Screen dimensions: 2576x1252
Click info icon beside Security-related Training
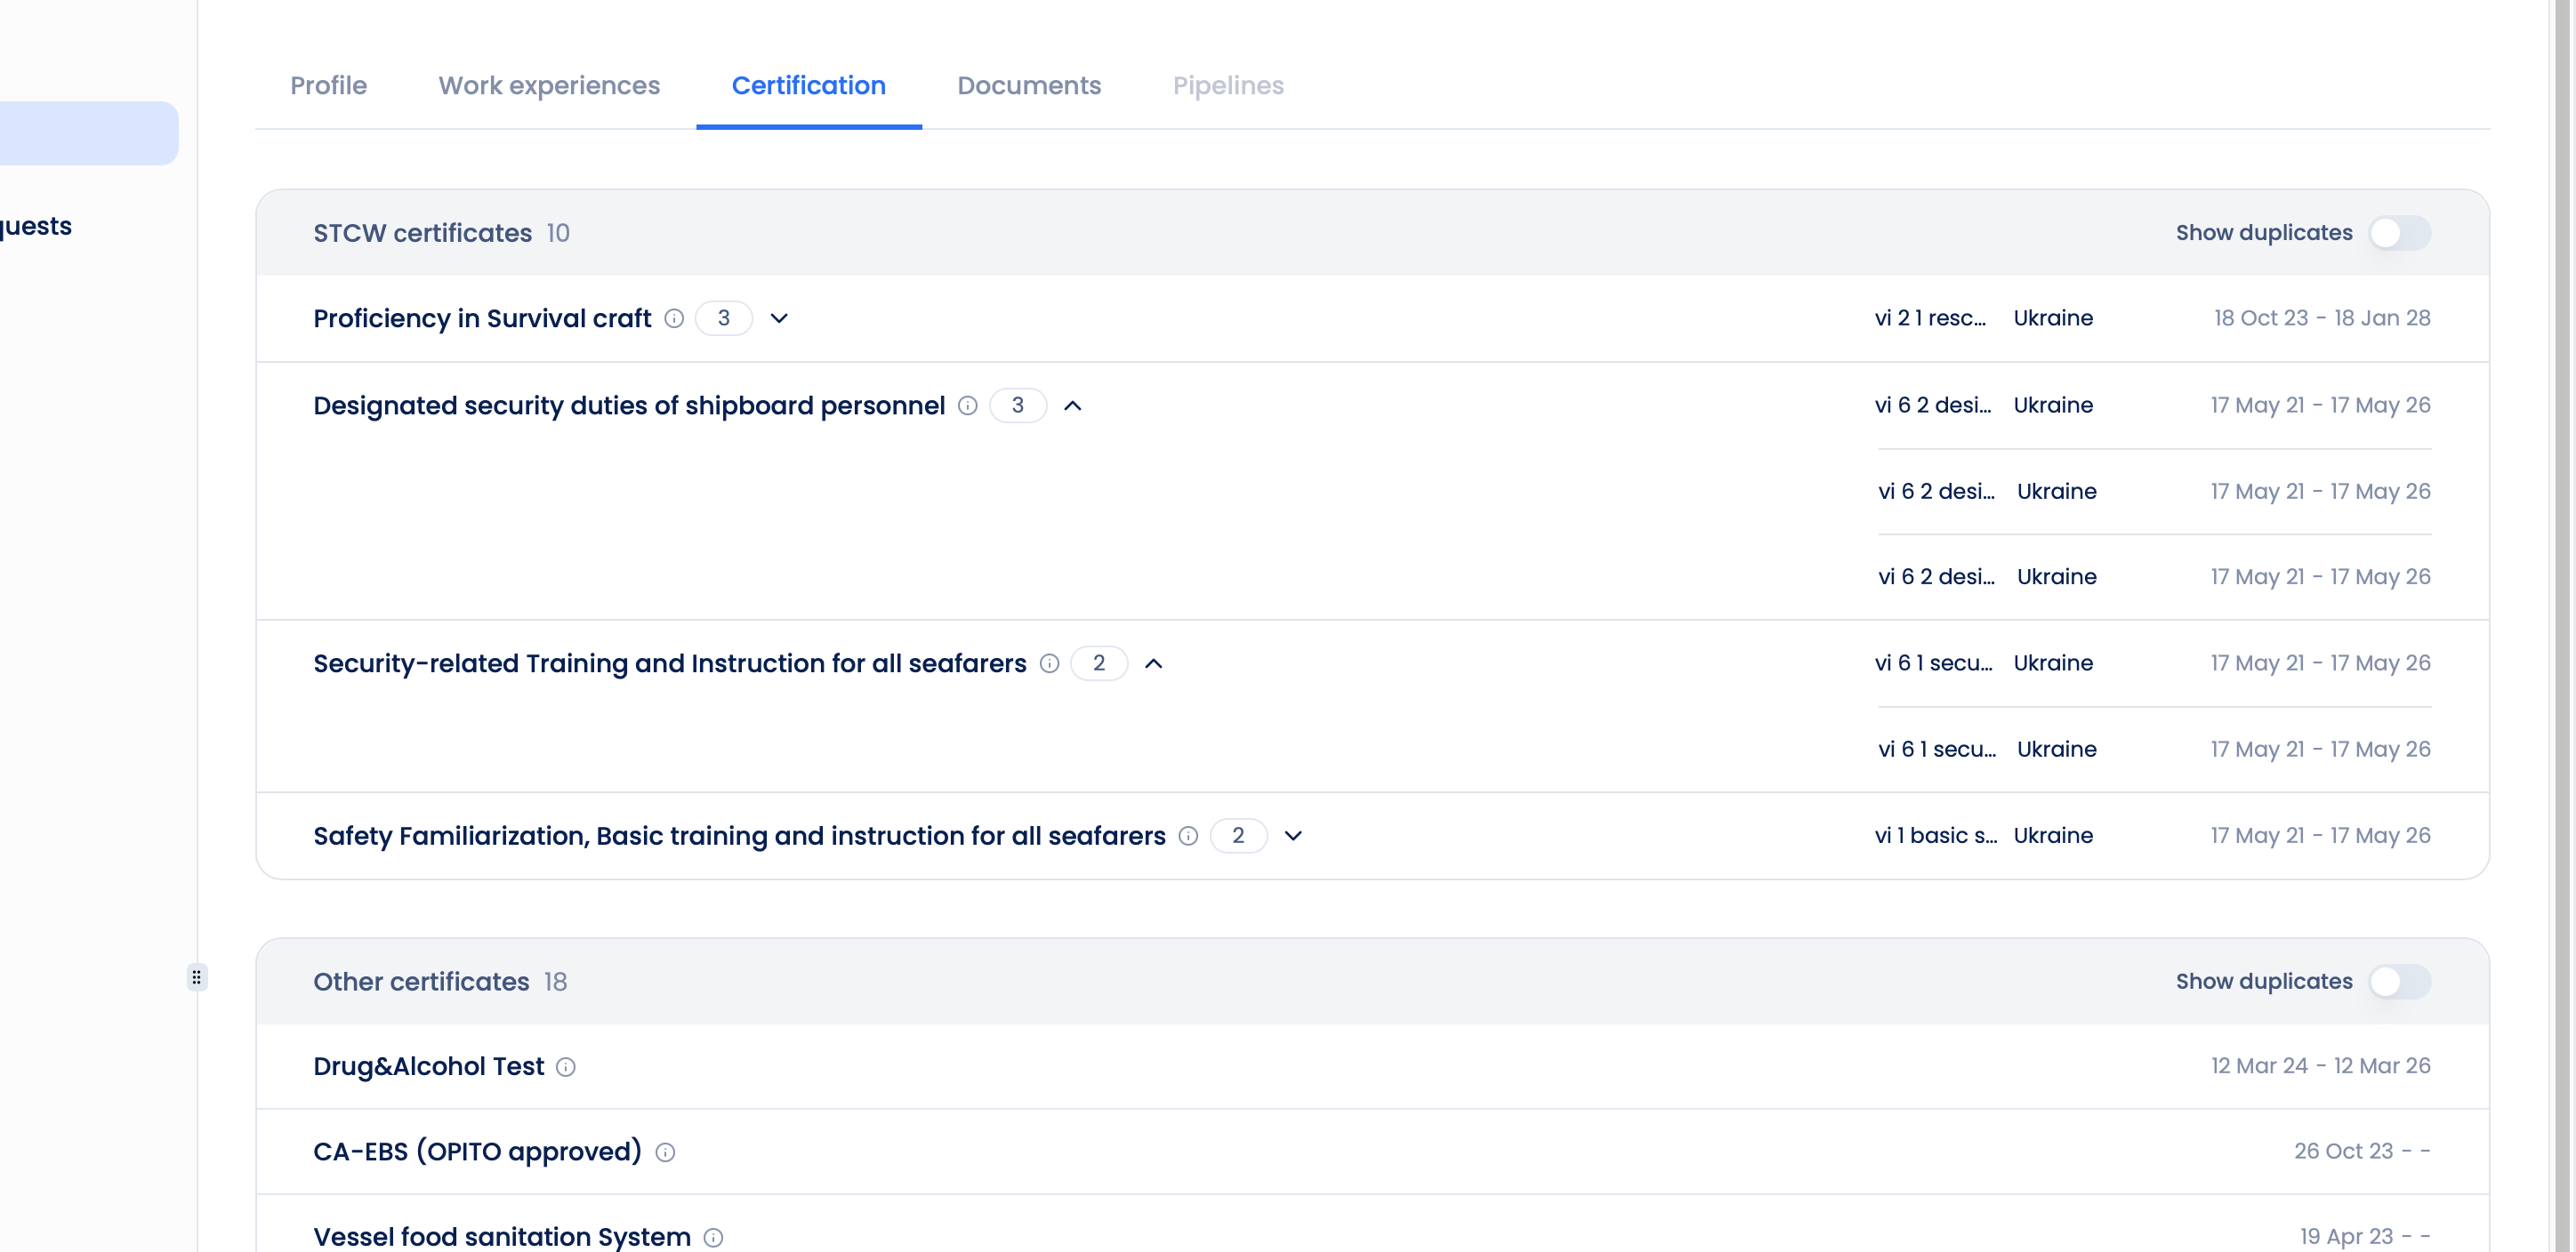[x=1049, y=663]
